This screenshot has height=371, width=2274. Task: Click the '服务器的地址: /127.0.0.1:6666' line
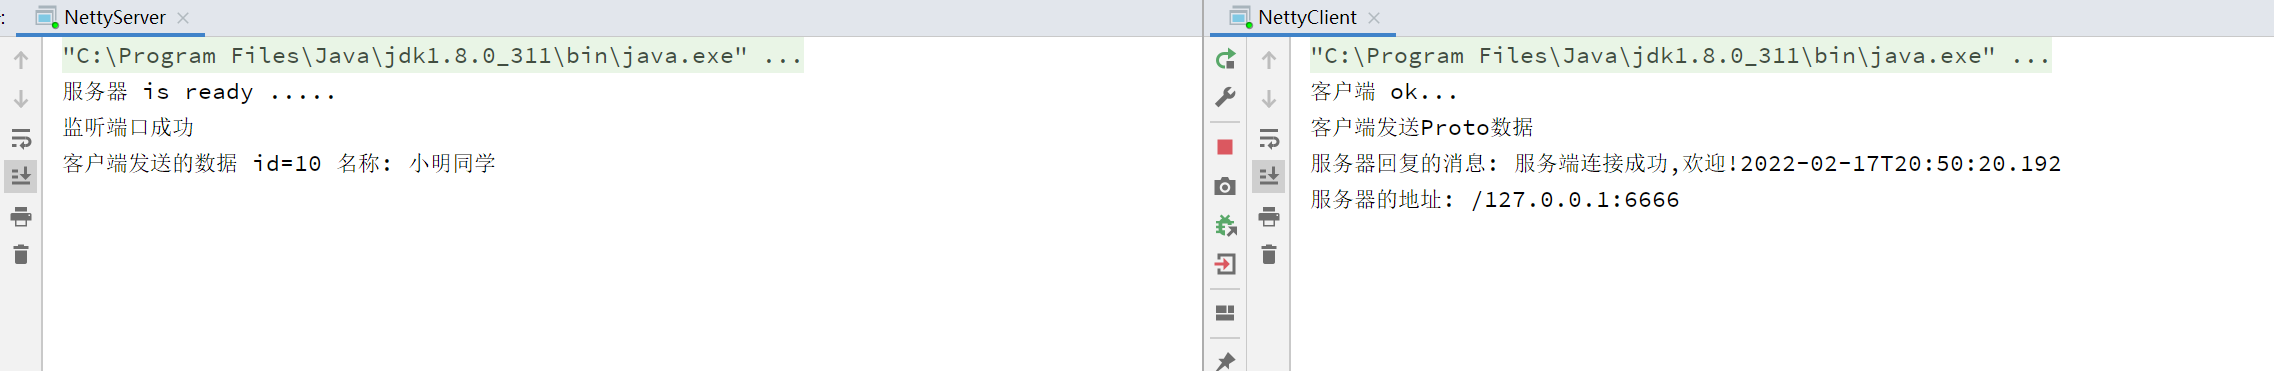(x=1494, y=200)
